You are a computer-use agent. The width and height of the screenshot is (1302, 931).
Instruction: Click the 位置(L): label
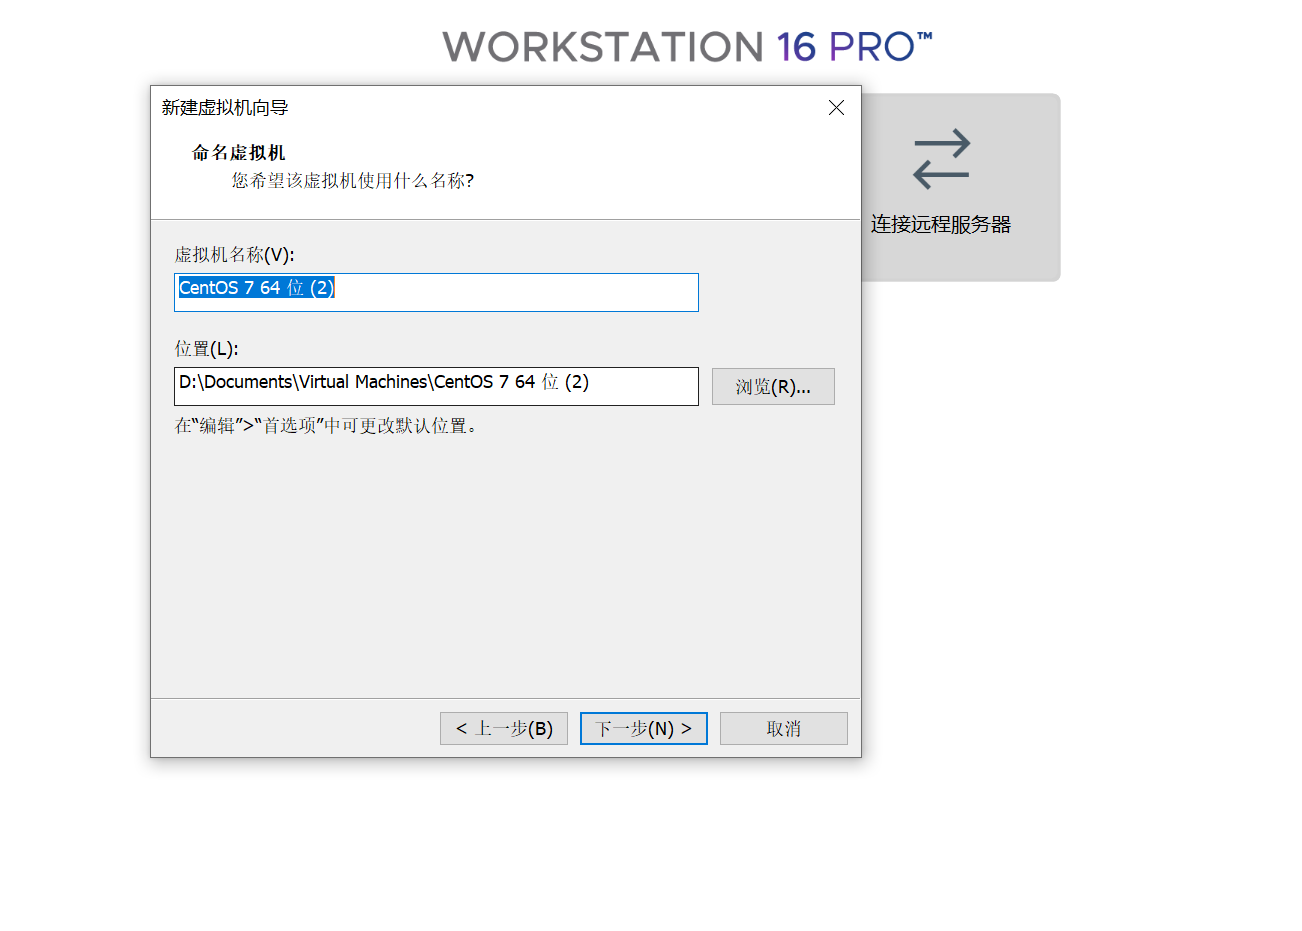[x=206, y=349]
